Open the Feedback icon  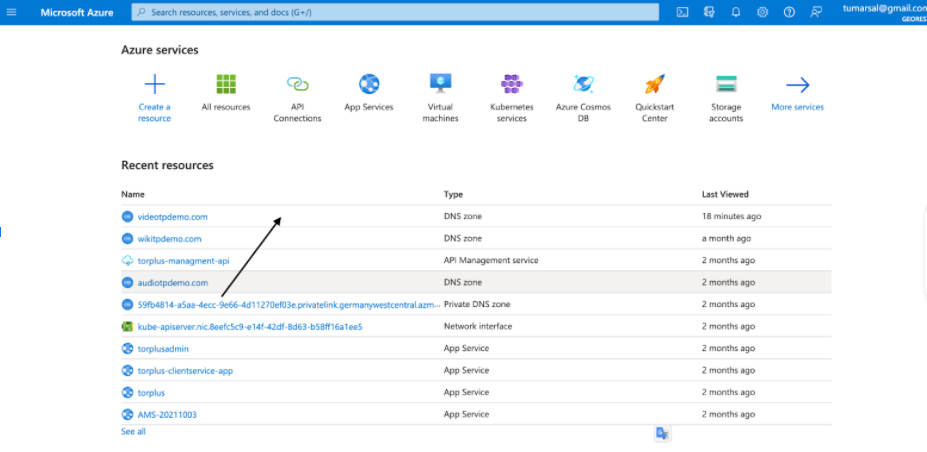(x=816, y=12)
